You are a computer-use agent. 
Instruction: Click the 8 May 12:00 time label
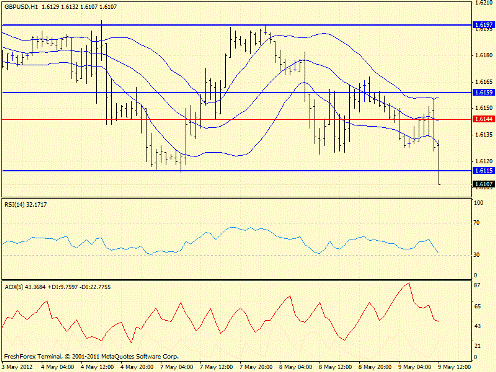click(336, 367)
